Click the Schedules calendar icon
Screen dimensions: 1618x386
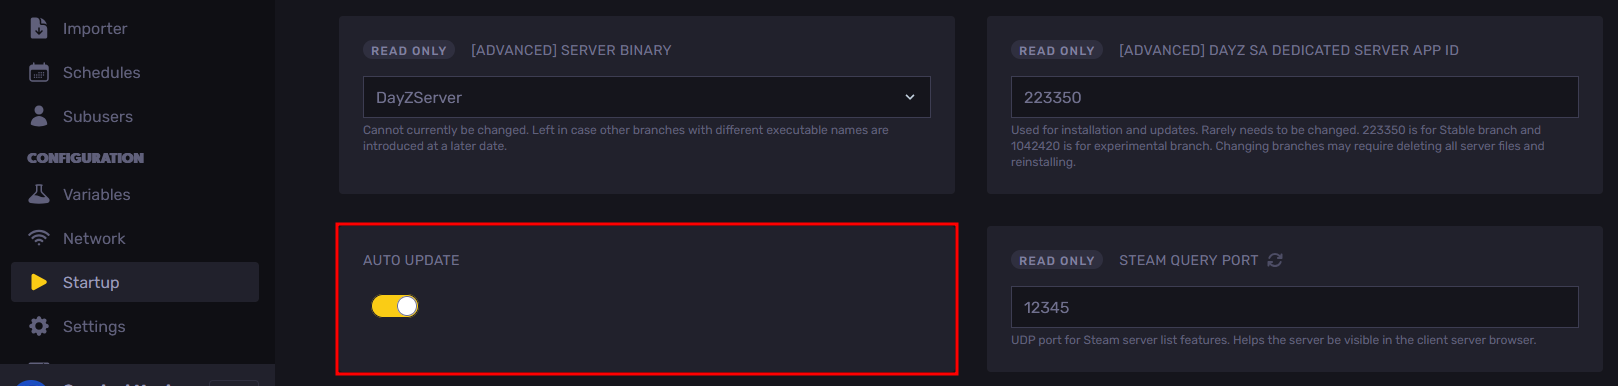(39, 72)
